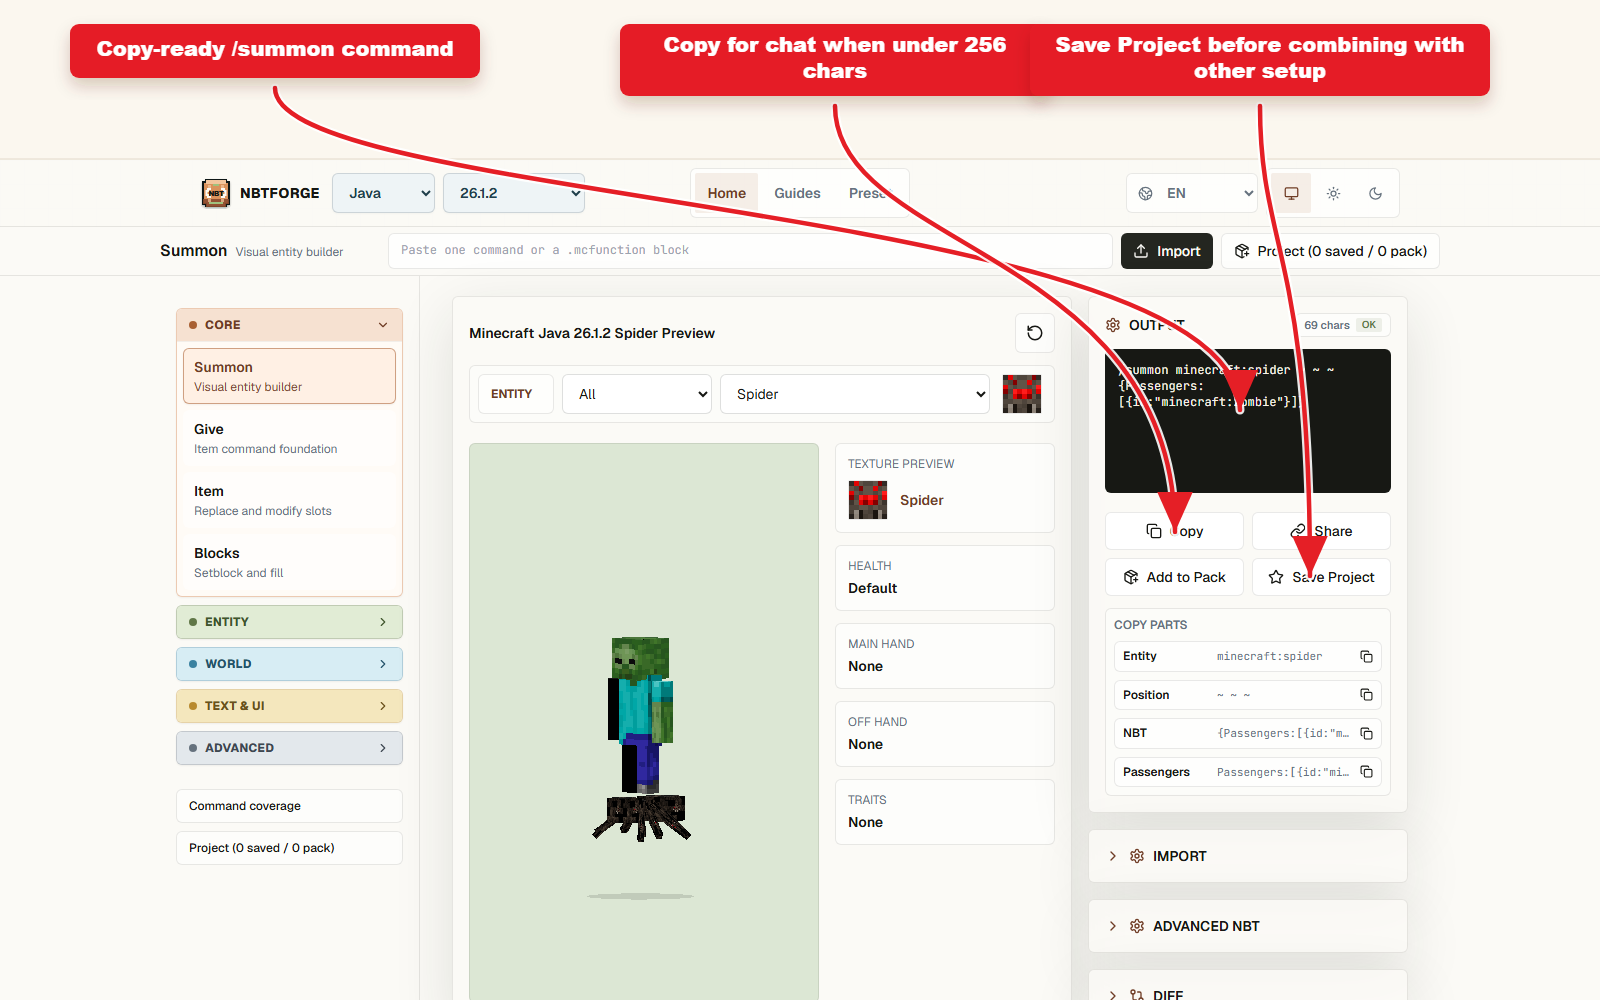Expand the ENTITY sidebar section

click(289, 622)
